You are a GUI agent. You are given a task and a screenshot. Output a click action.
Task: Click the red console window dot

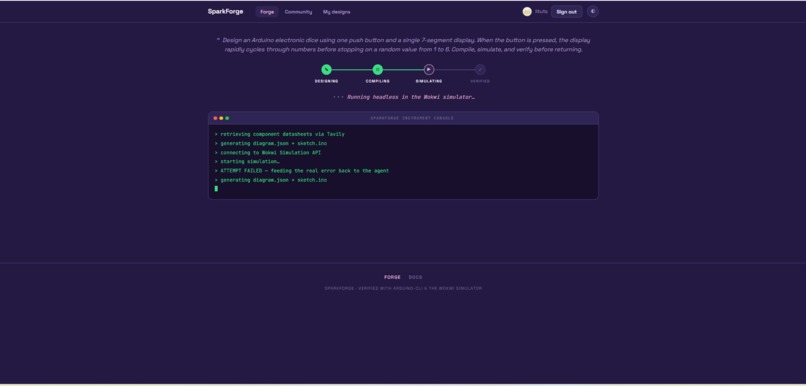pyautogui.click(x=215, y=118)
